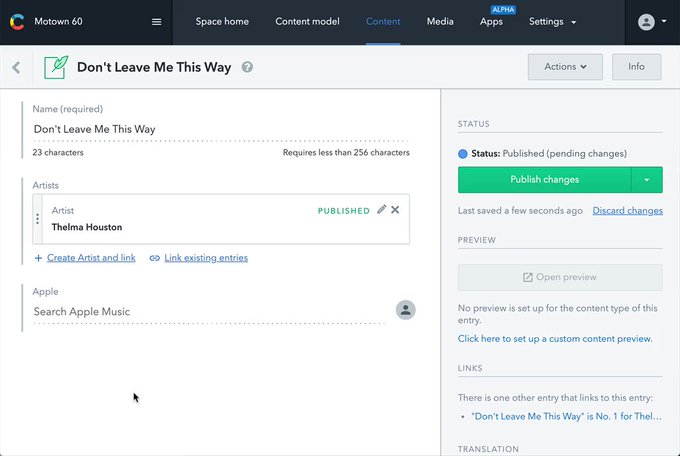Focus the Search Apple Music field

click(209, 312)
